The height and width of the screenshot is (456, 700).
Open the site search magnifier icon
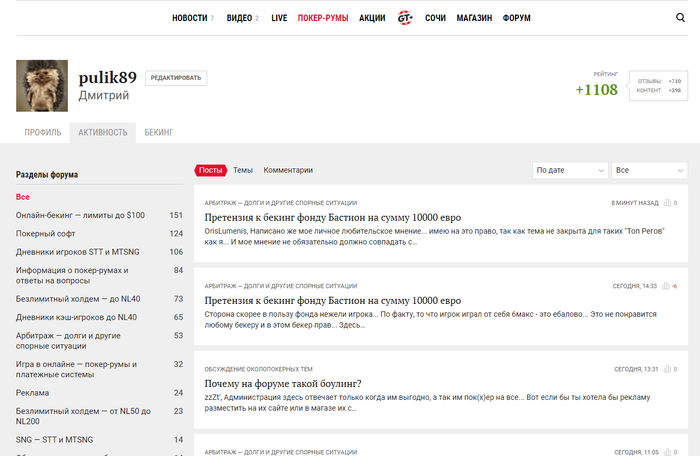click(680, 17)
